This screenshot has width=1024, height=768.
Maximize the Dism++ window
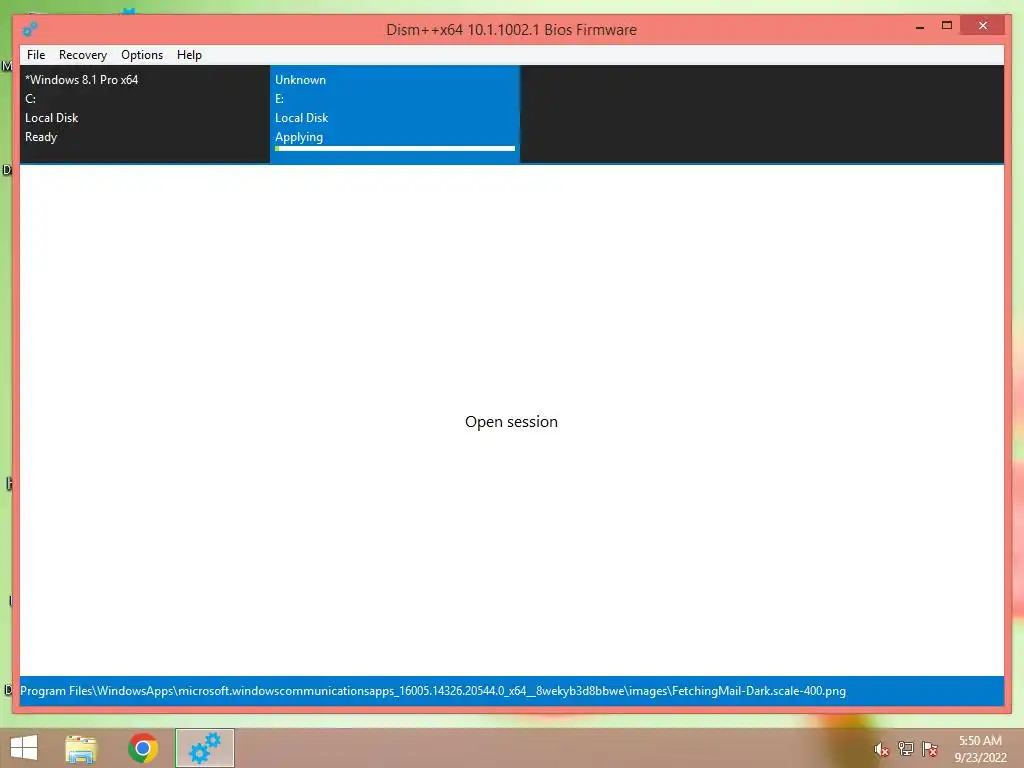coord(947,25)
